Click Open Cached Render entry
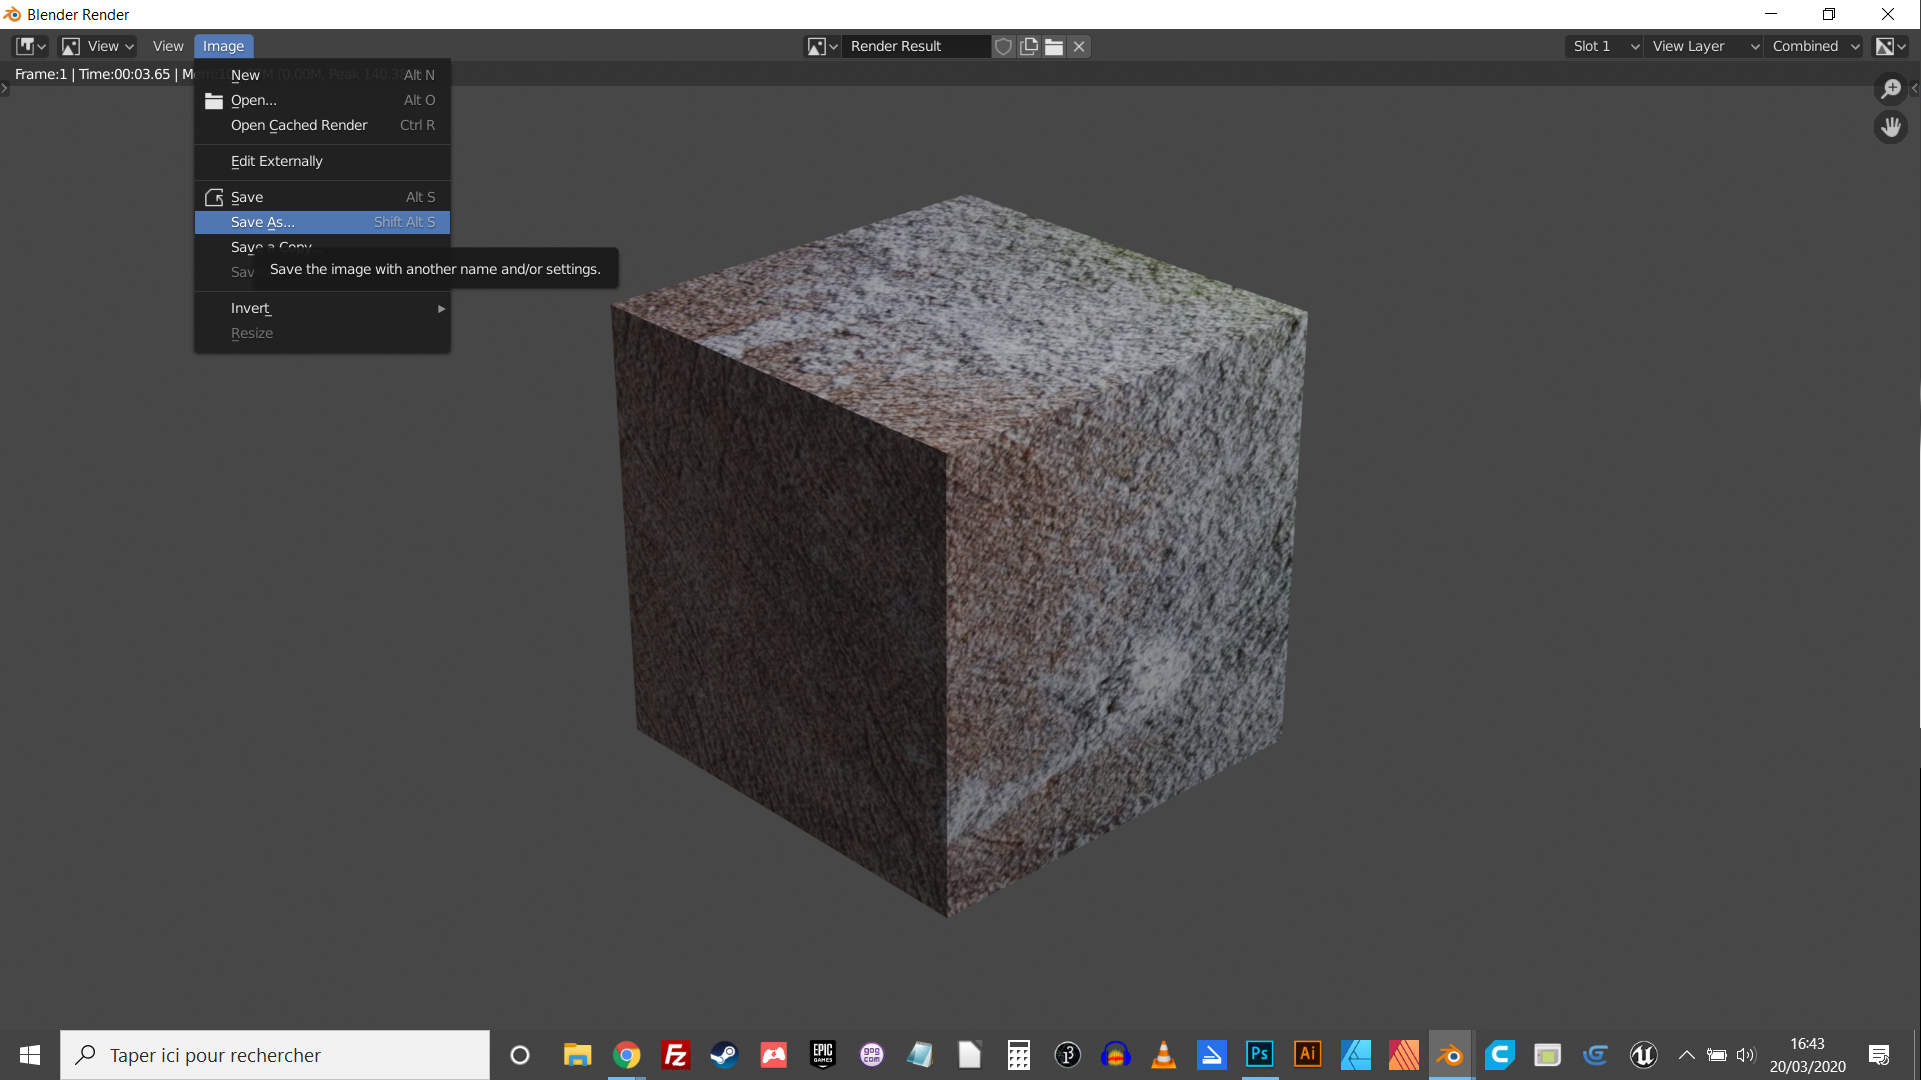The width and height of the screenshot is (1921, 1080). [299, 125]
